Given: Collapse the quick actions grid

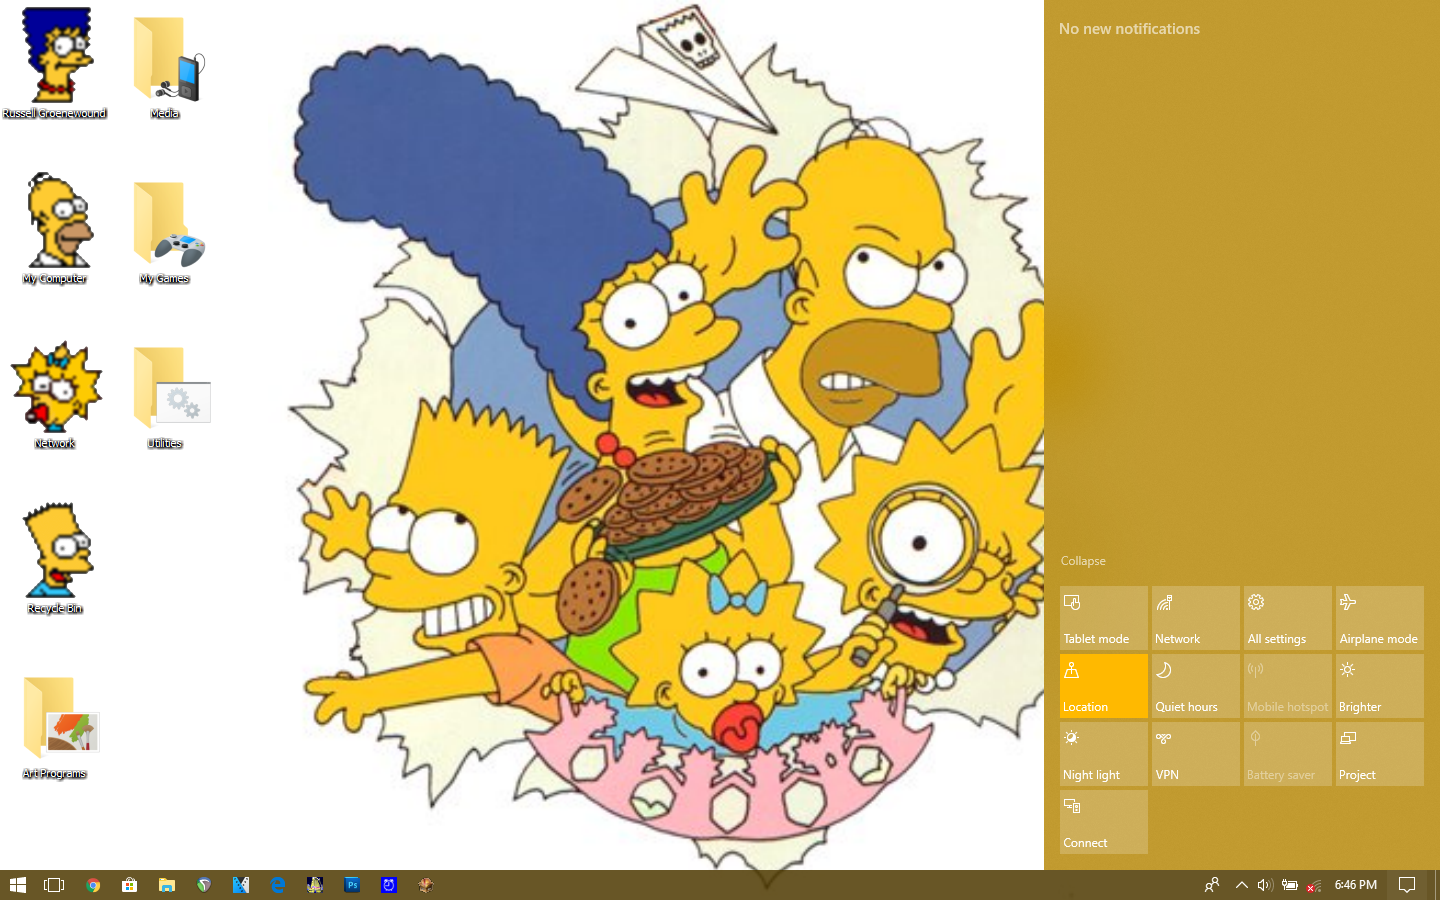Looking at the screenshot, I should 1083,561.
